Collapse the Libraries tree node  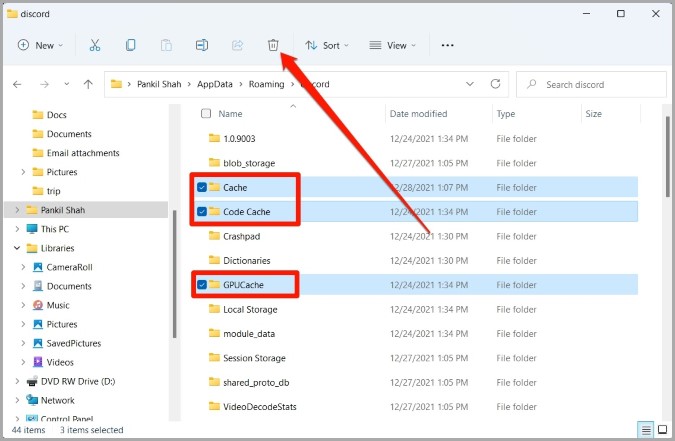click(x=17, y=248)
